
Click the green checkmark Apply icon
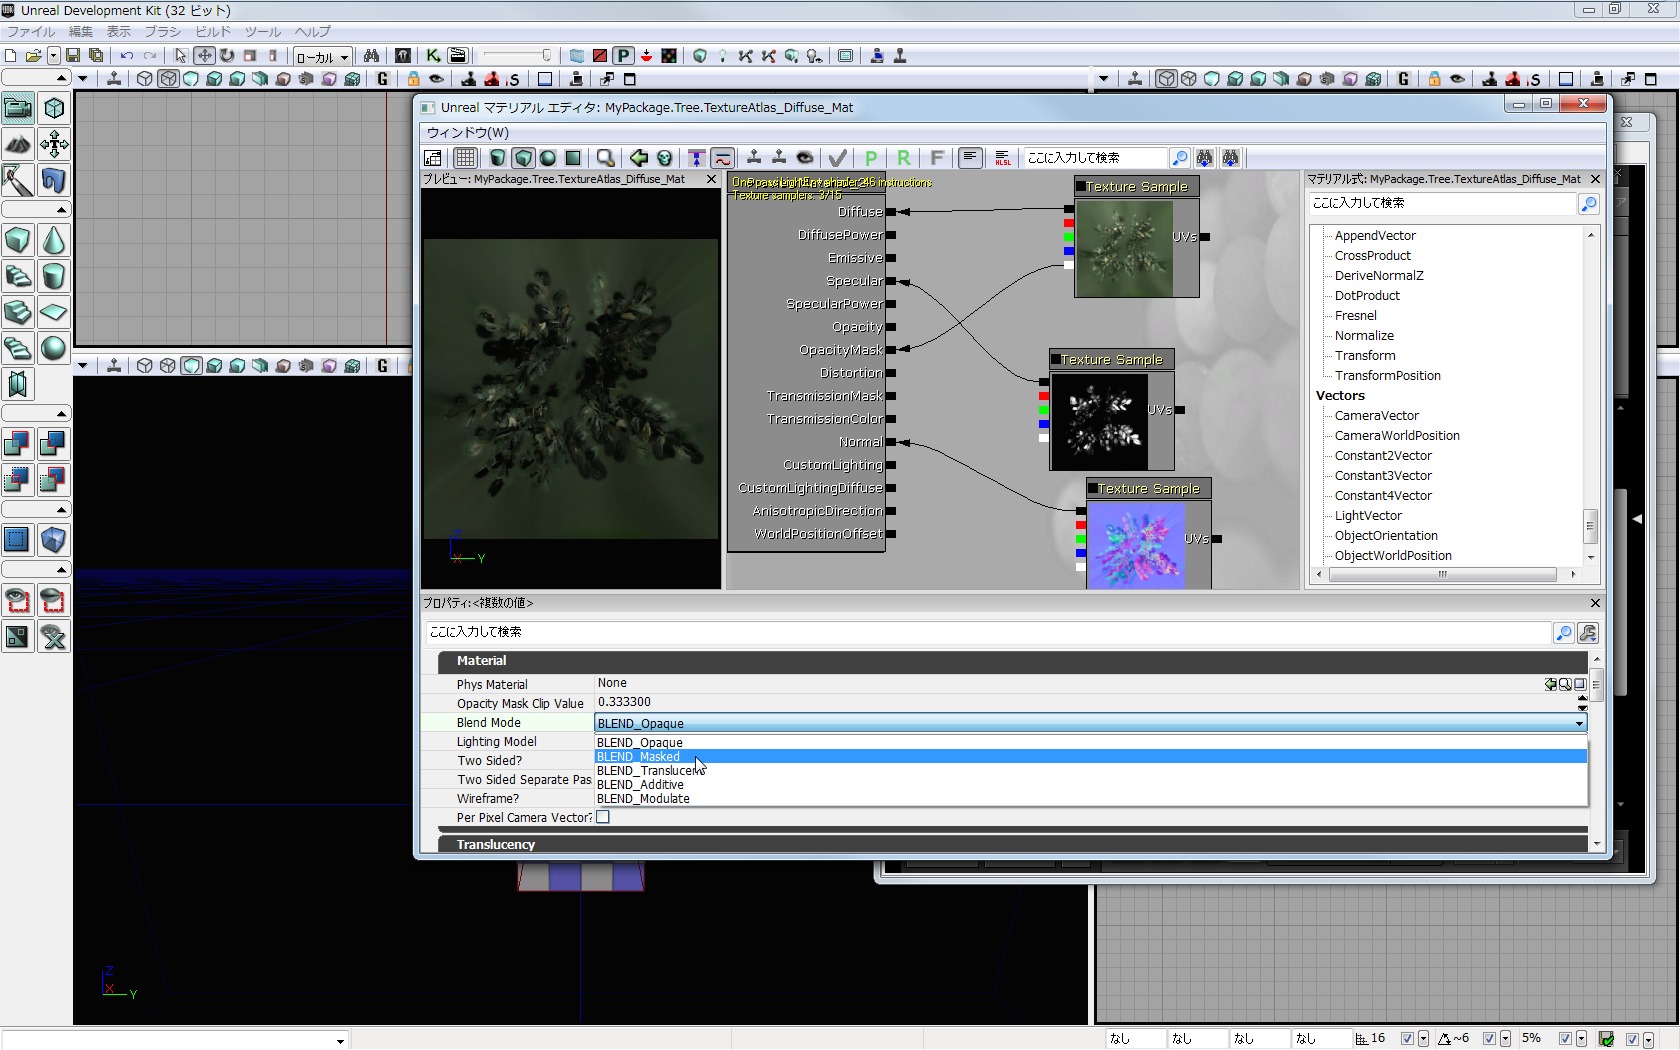pyautogui.click(x=838, y=158)
